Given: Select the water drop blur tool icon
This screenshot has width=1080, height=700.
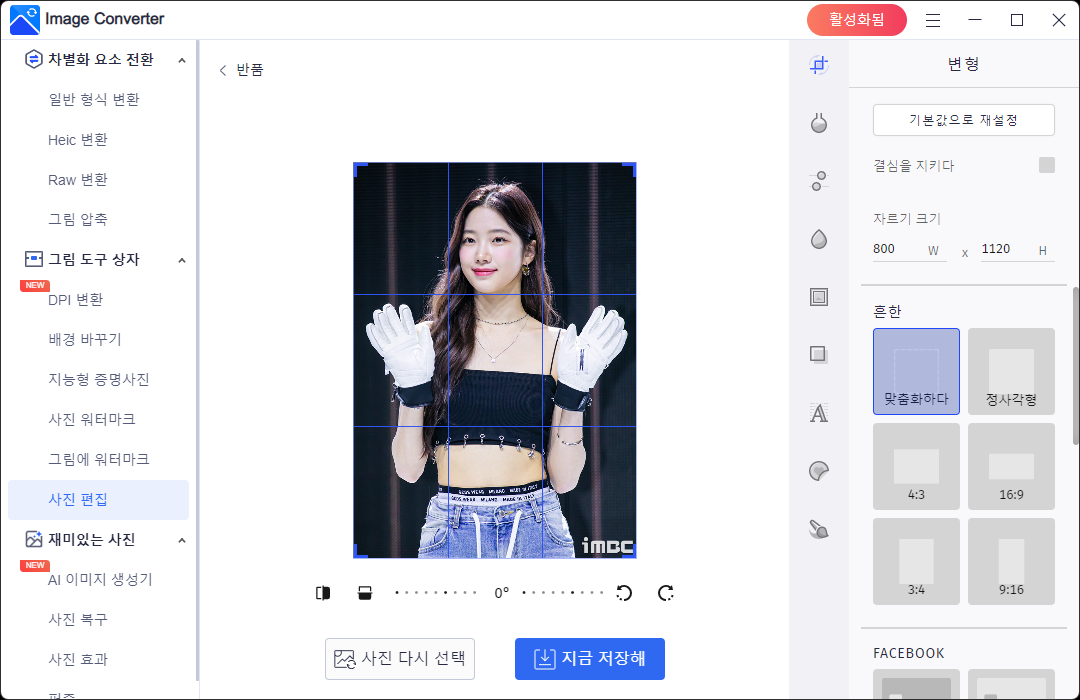Looking at the screenshot, I should (x=818, y=239).
